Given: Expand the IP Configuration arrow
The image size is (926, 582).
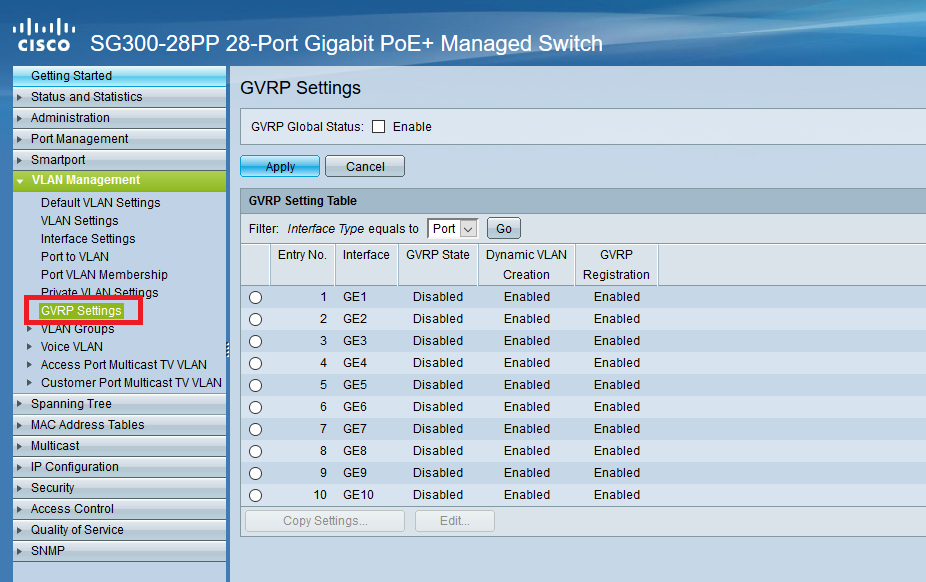Looking at the screenshot, I should (19, 467).
